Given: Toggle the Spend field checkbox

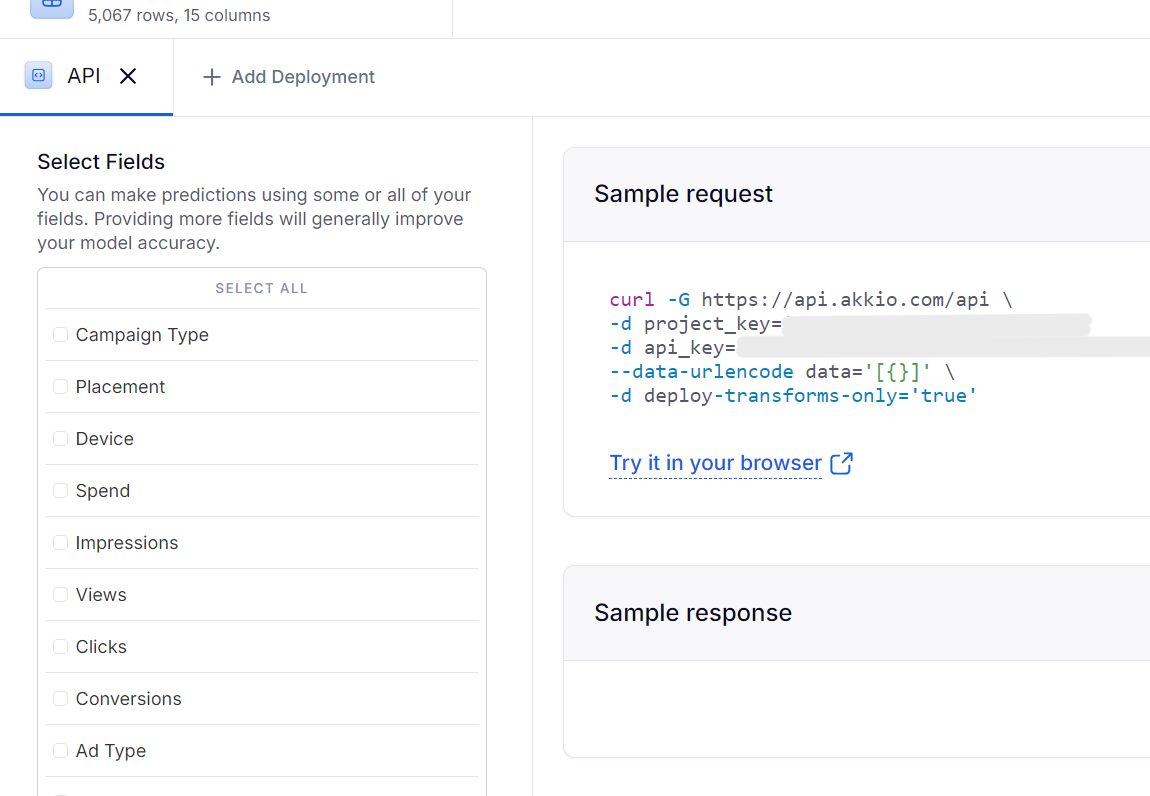Looking at the screenshot, I should tap(61, 491).
